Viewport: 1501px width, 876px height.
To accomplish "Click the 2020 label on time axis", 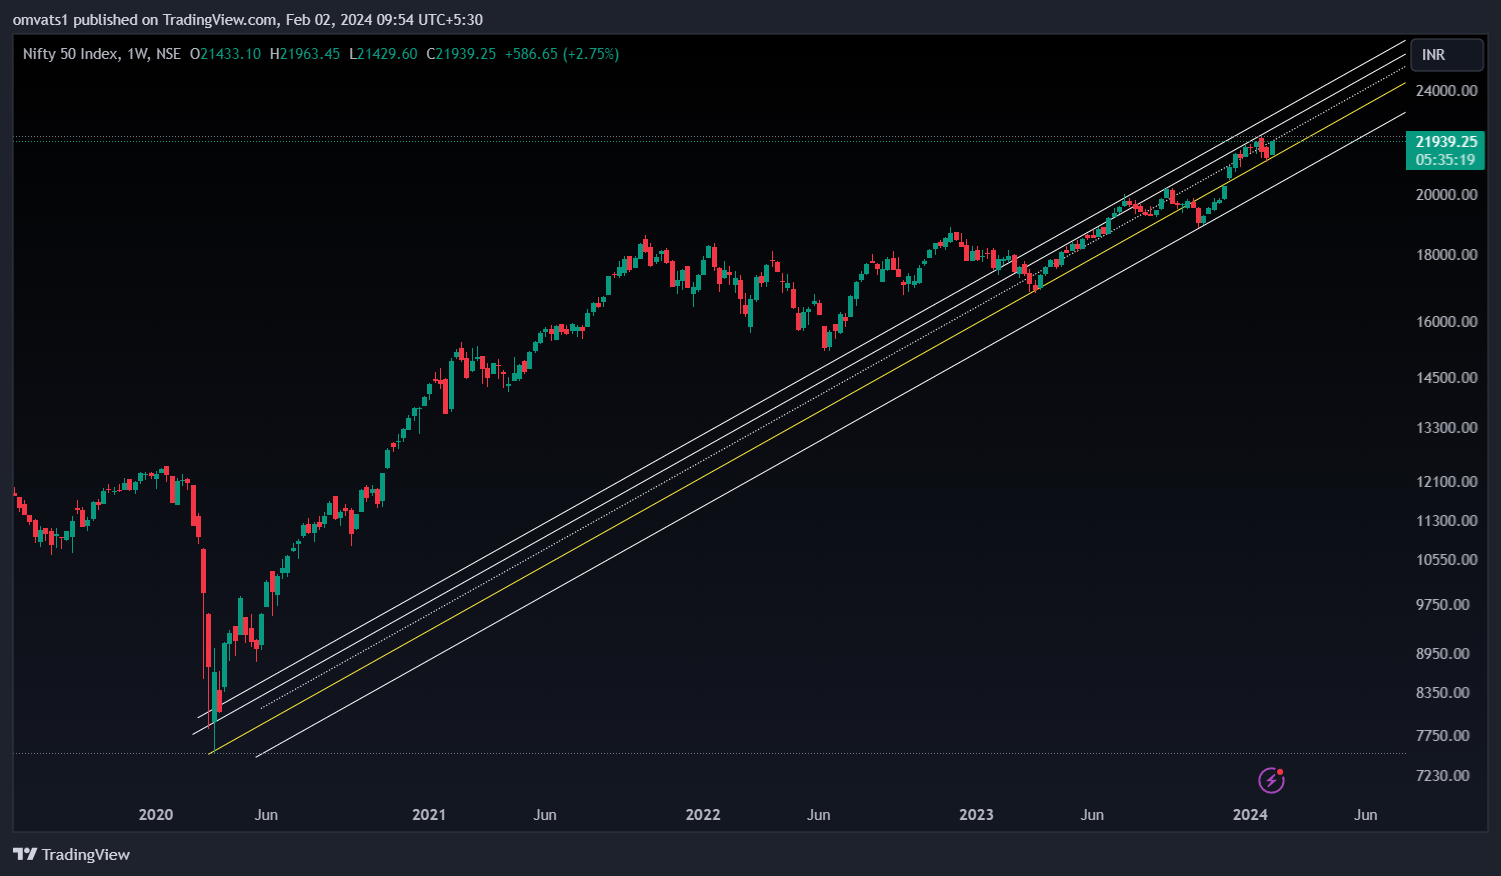I will 156,814.
